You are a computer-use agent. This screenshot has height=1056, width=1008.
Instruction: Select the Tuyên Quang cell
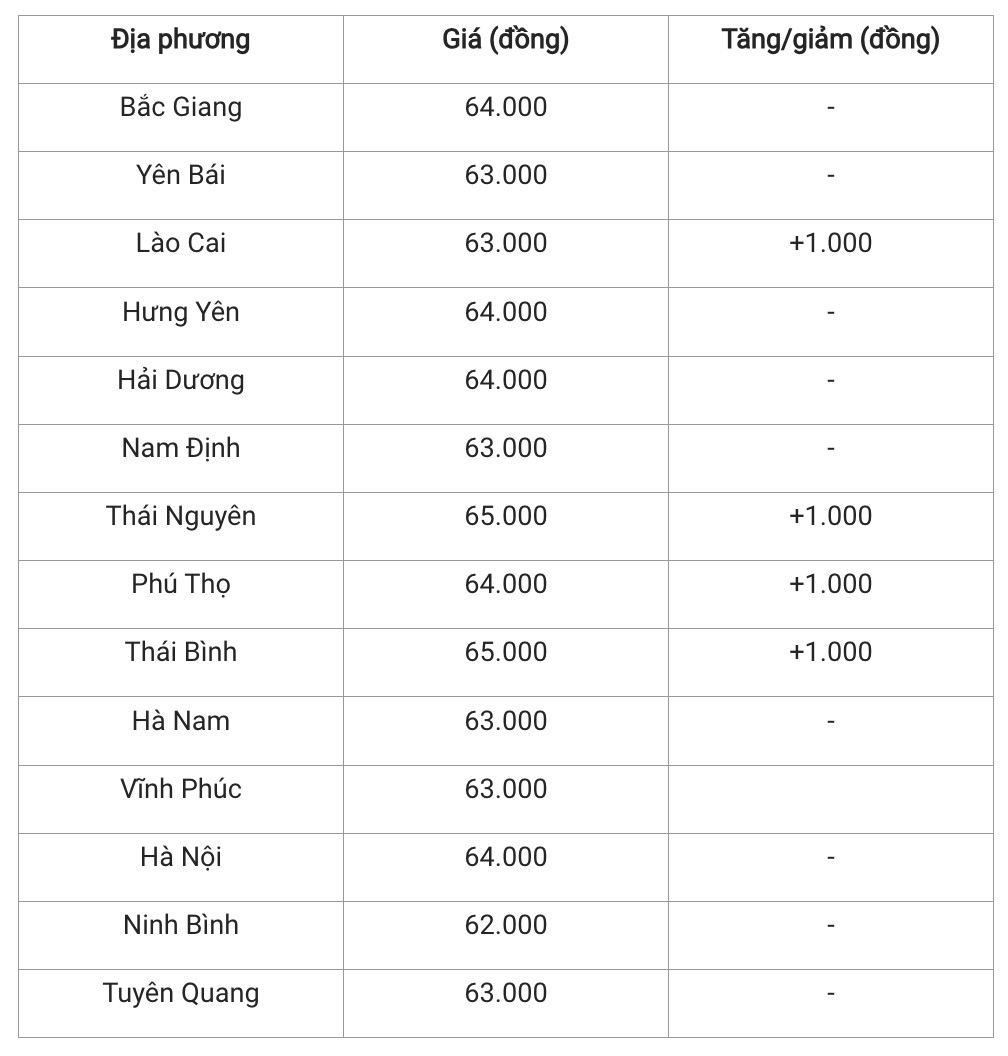pos(181,993)
